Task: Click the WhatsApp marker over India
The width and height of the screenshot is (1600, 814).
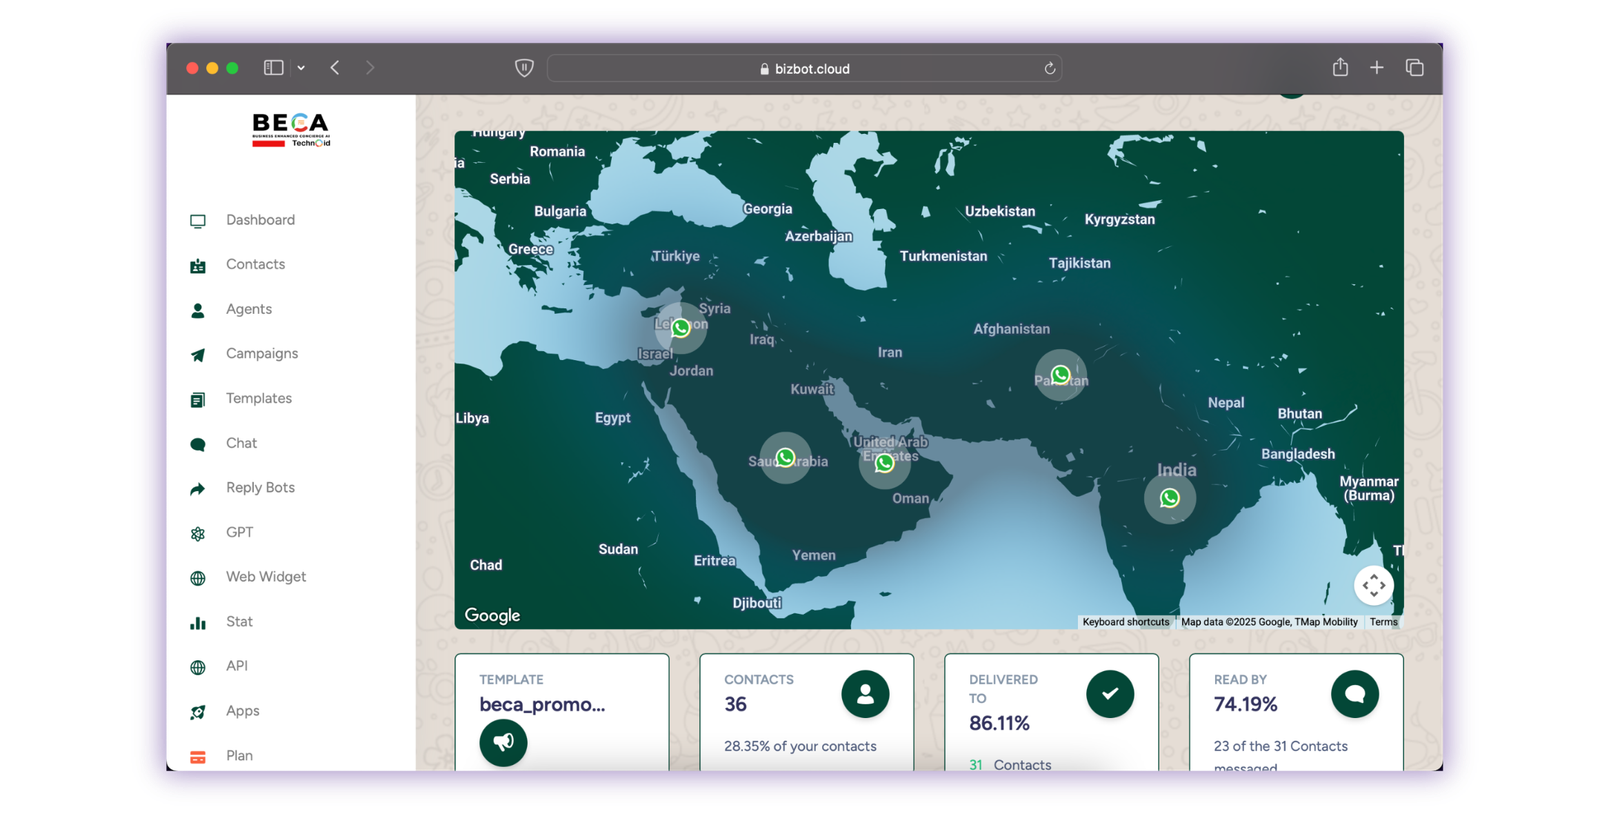Action: pos(1170,498)
